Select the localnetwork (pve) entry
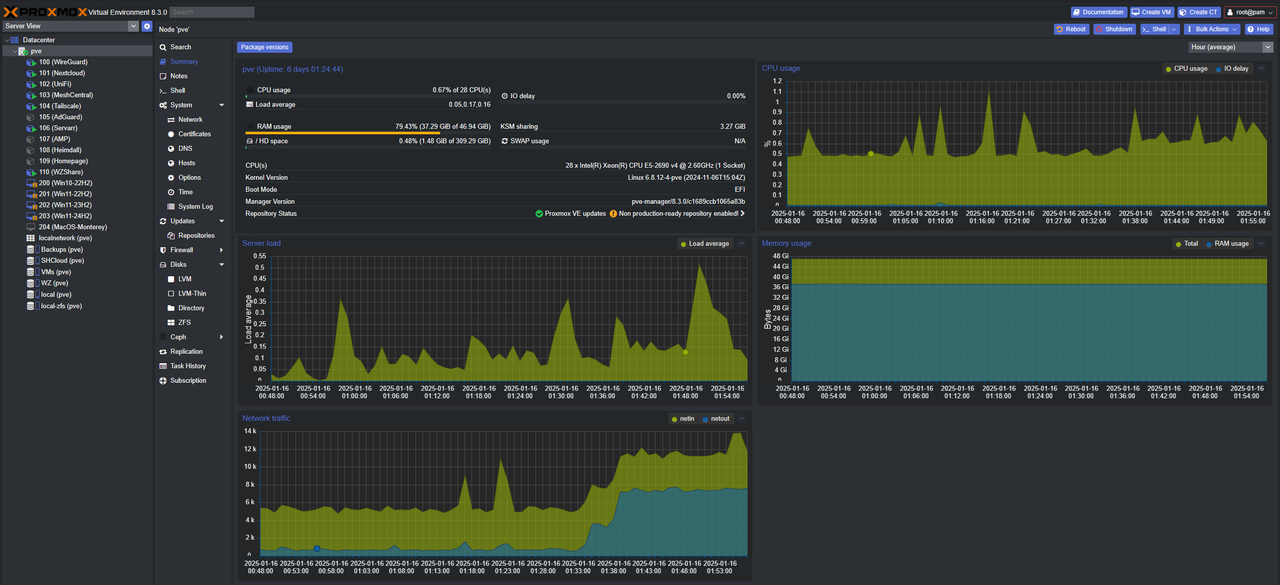 60,238
